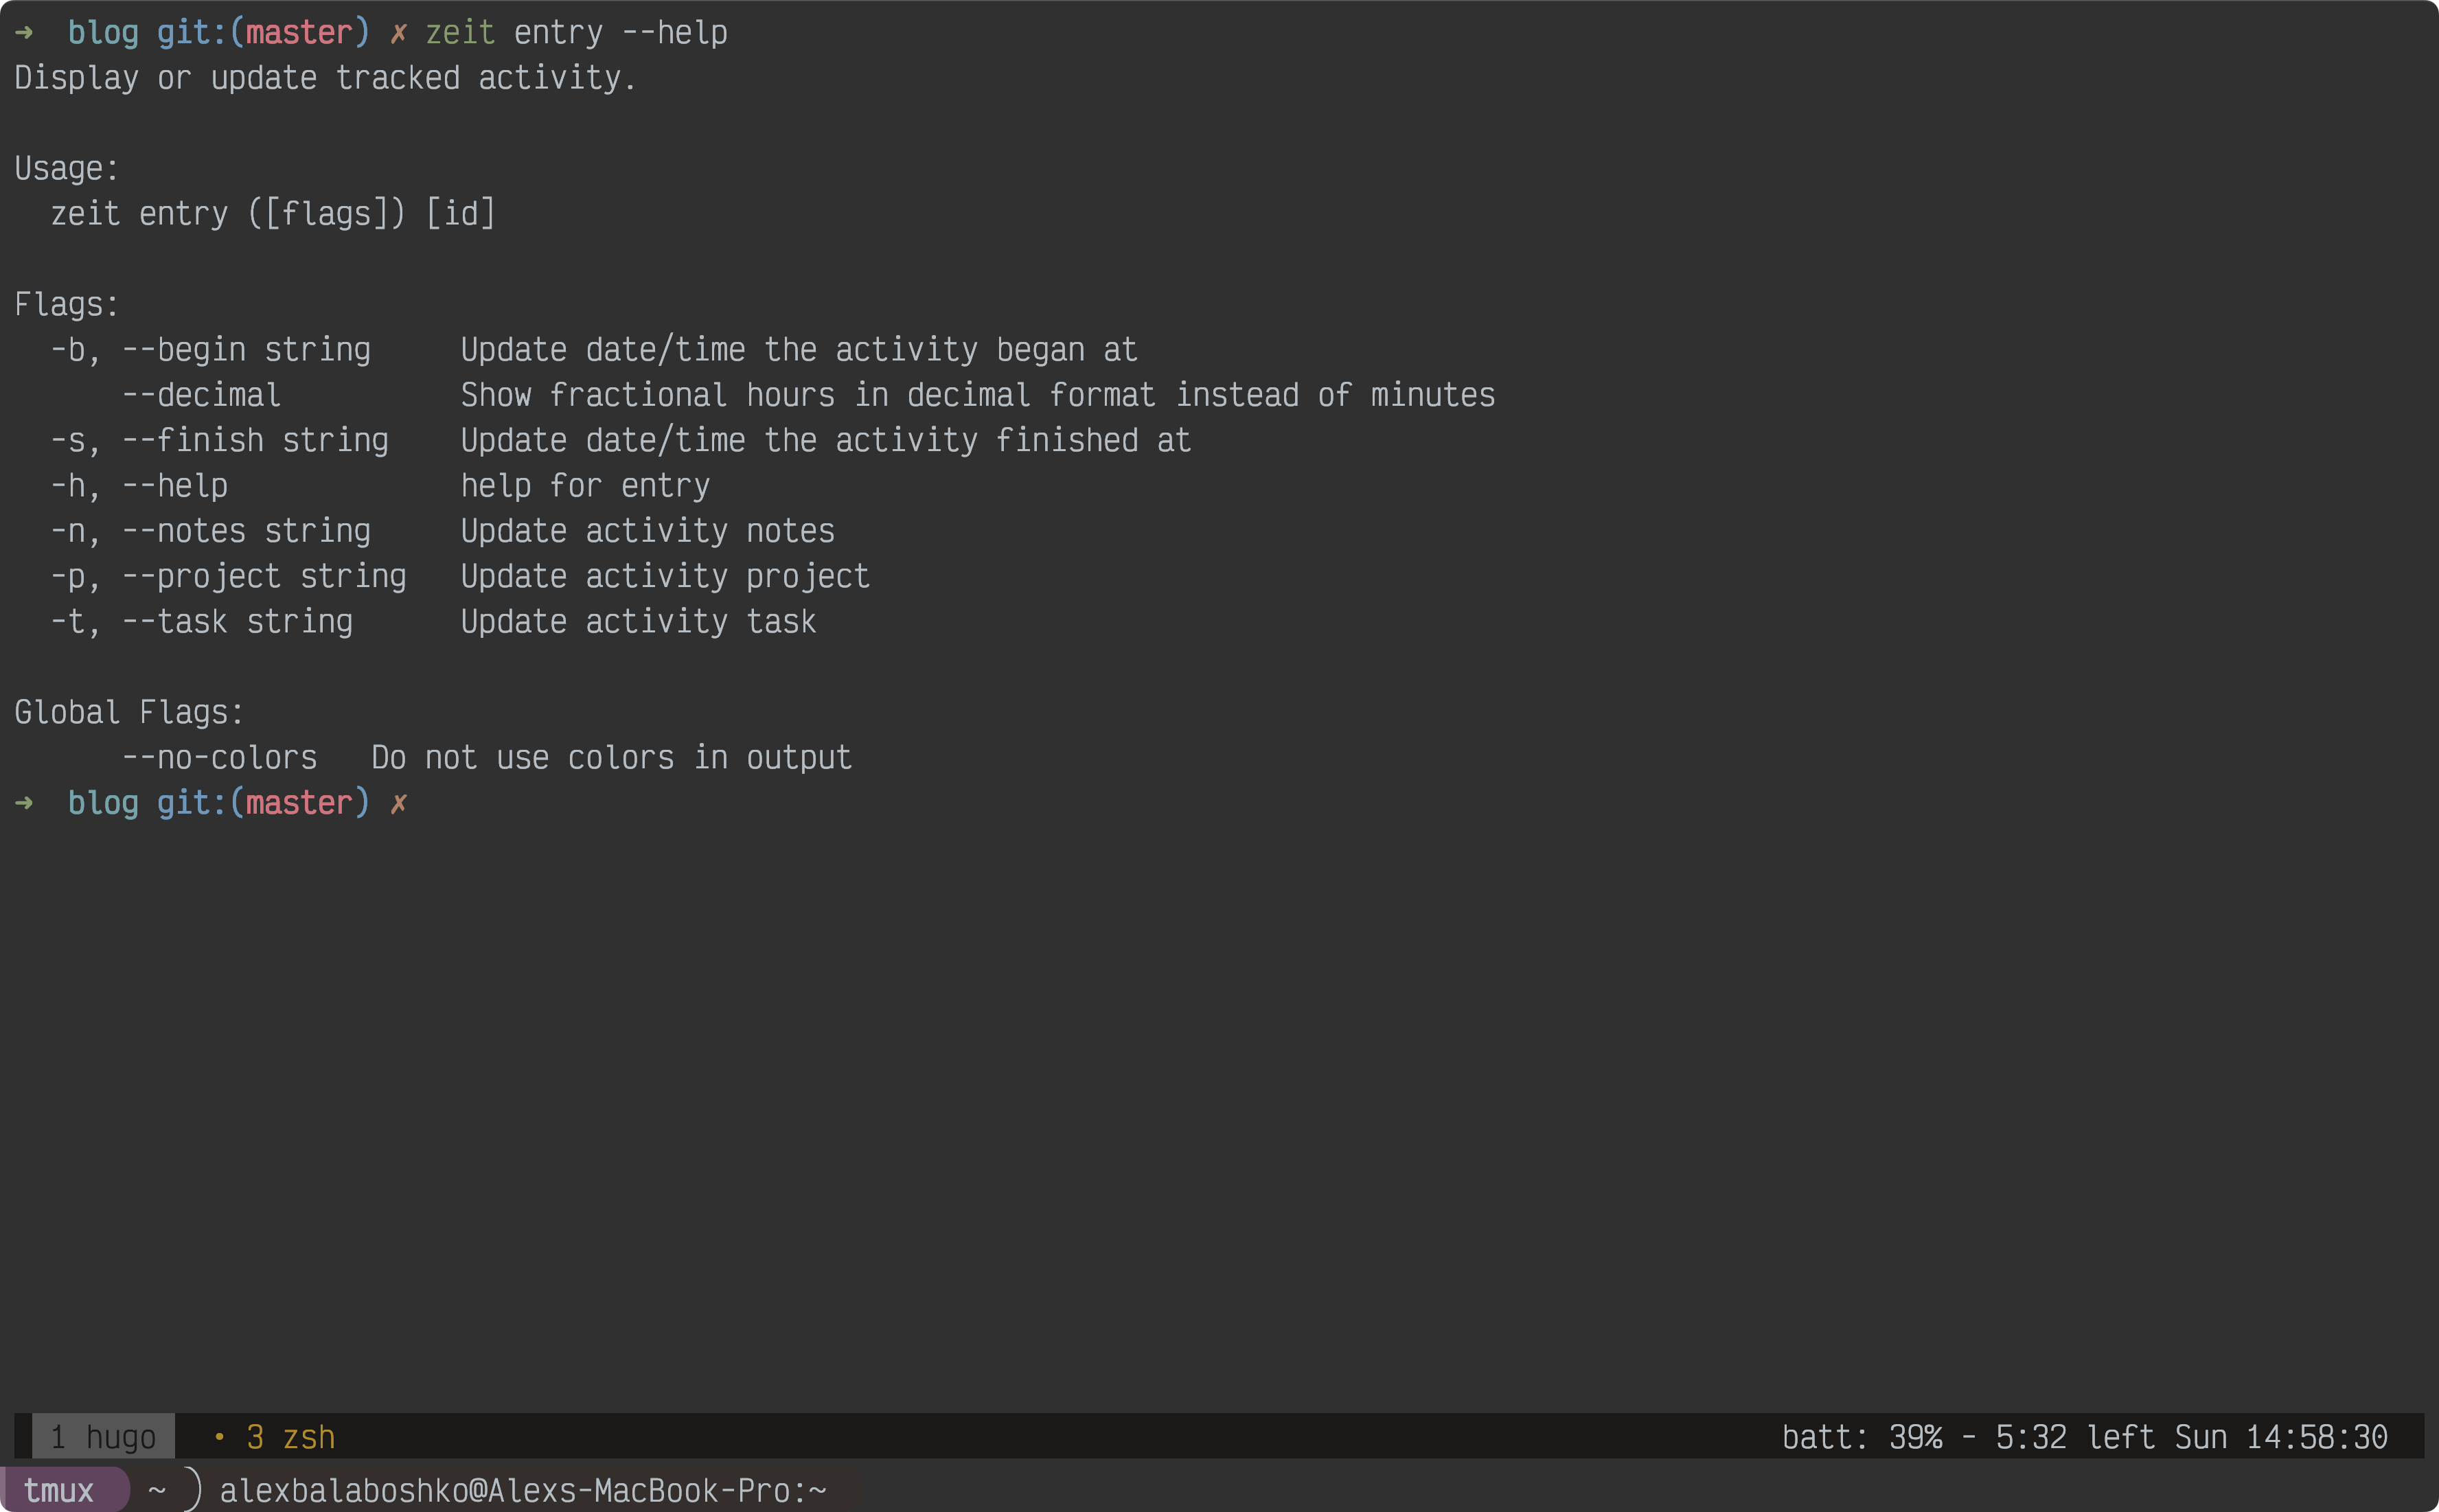Image resolution: width=2439 pixels, height=1512 pixels.
Task: Click the green arrow on the empty prompt line
Action: (x=24, y=803)
